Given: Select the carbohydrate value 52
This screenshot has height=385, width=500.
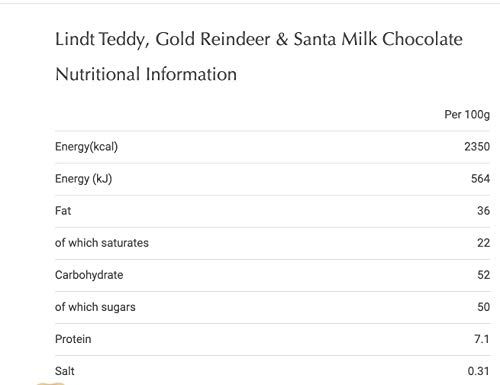Looking at the screenshot, I should [x=483, y=275].
